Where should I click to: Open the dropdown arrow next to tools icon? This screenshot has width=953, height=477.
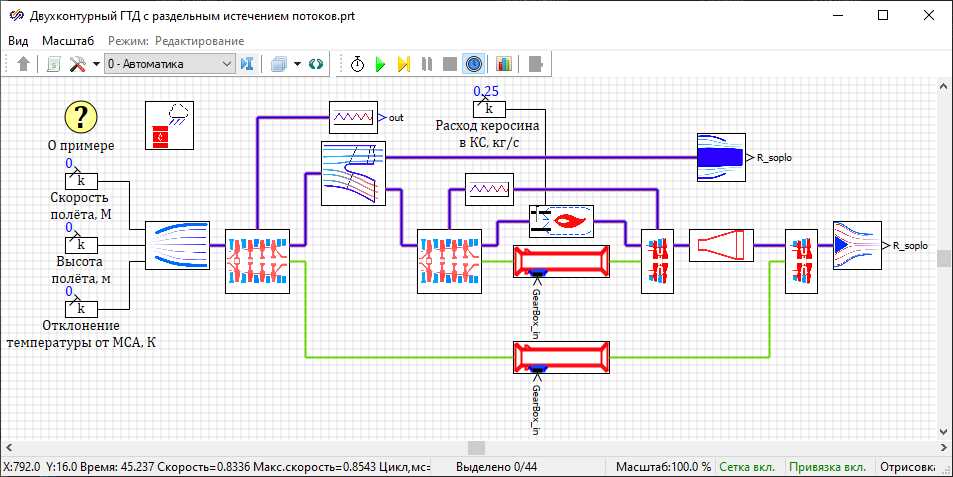pos(96,64)
